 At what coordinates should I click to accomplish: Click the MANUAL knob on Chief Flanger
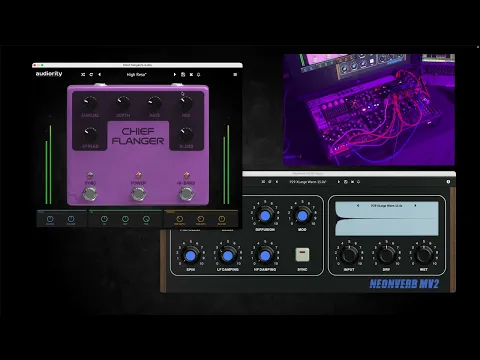click(x=90, y=103)
